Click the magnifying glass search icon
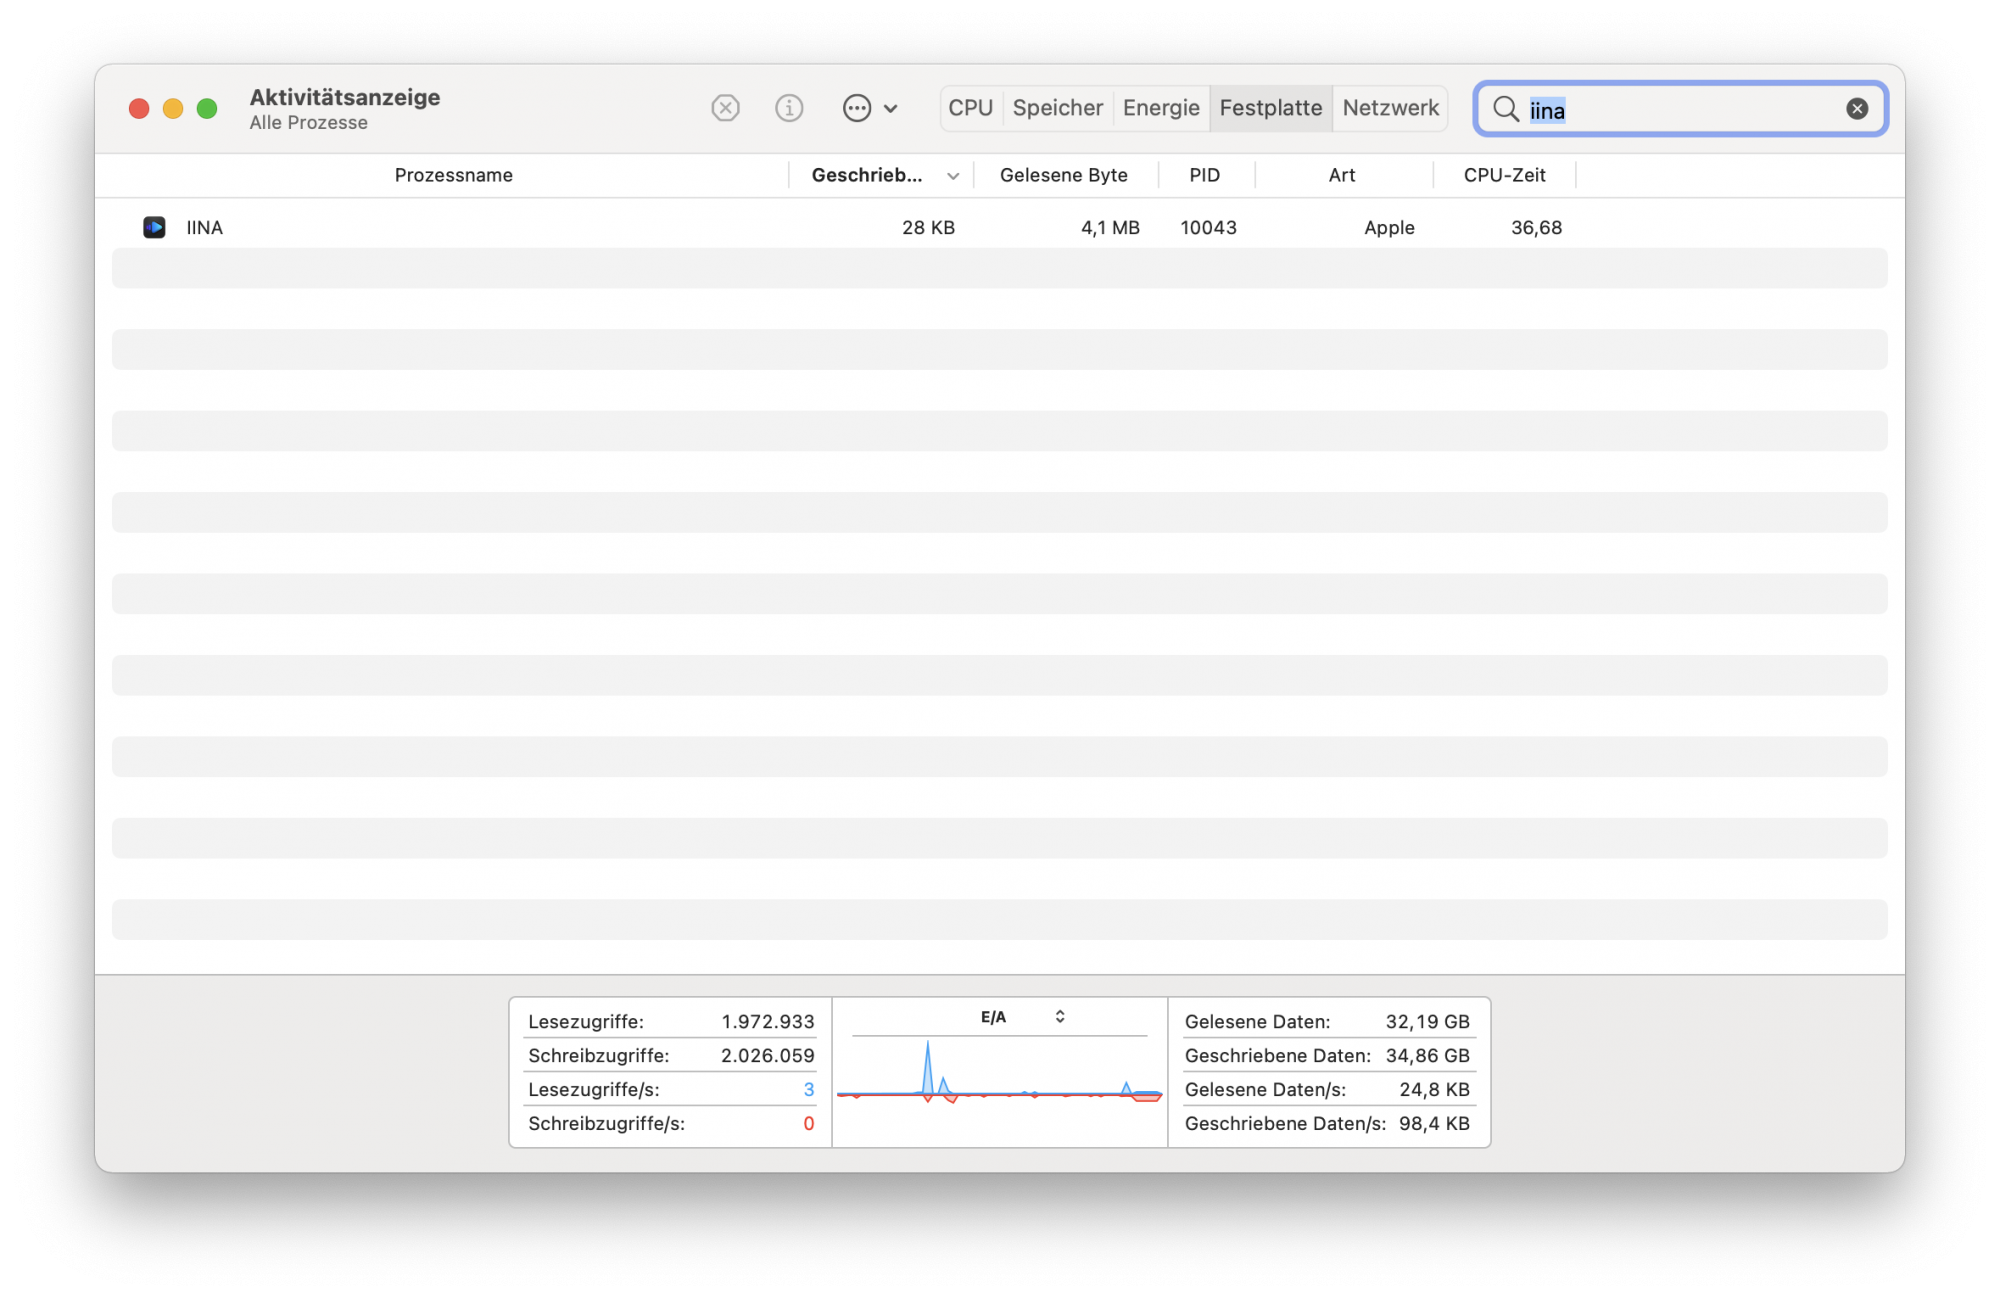This screenshot has height=1298, width=2000. pyautogui.click(x=1505, y=109)
